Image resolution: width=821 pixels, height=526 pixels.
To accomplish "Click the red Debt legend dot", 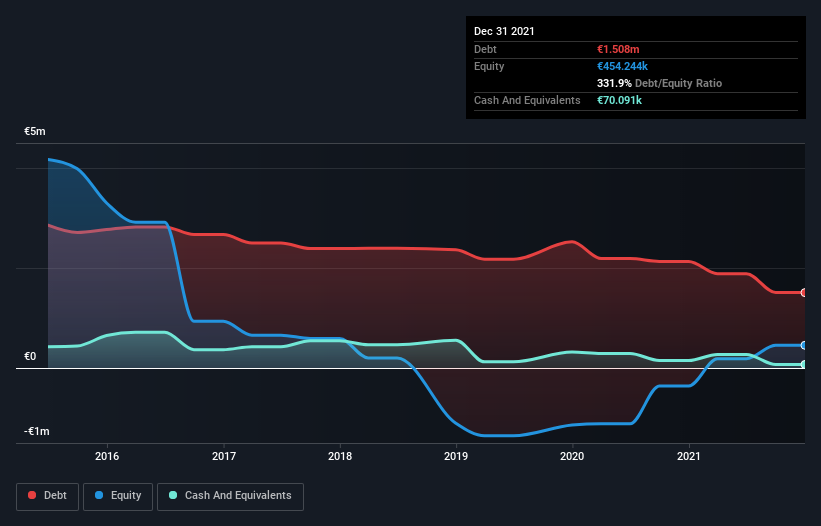I will (32, 495).
